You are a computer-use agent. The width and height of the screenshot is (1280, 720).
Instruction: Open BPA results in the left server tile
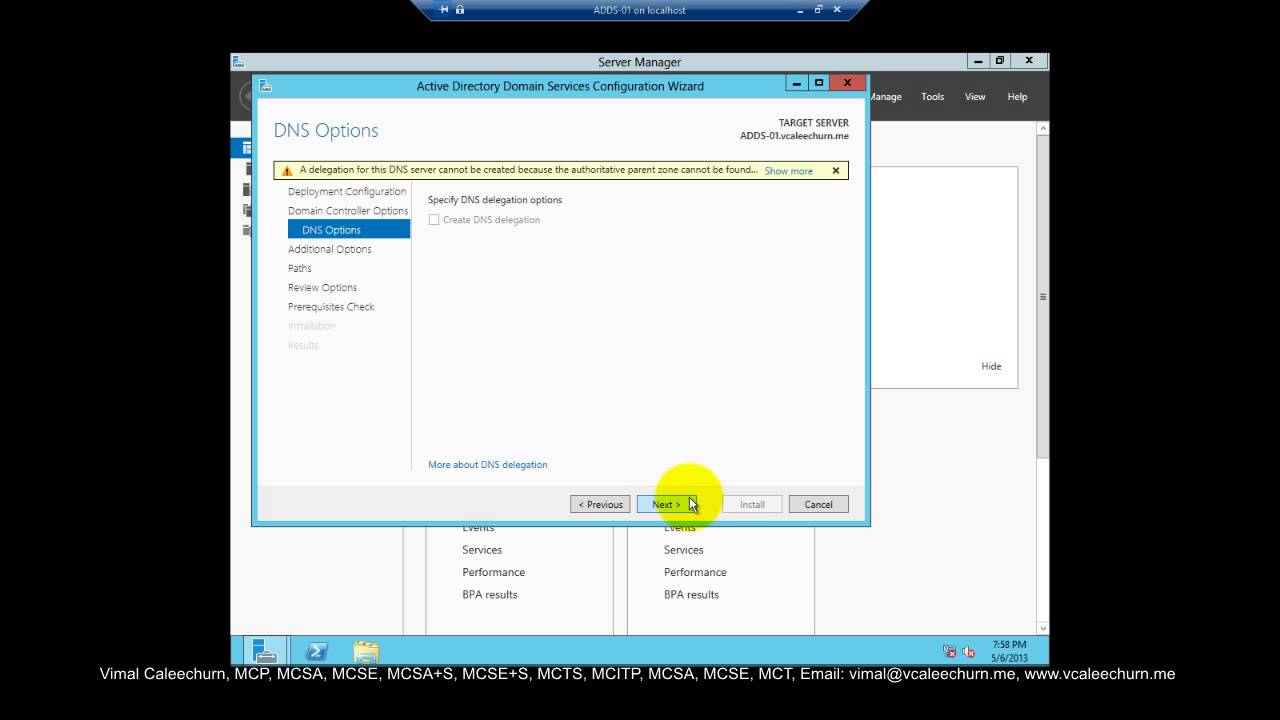click(x=490, y=594)
